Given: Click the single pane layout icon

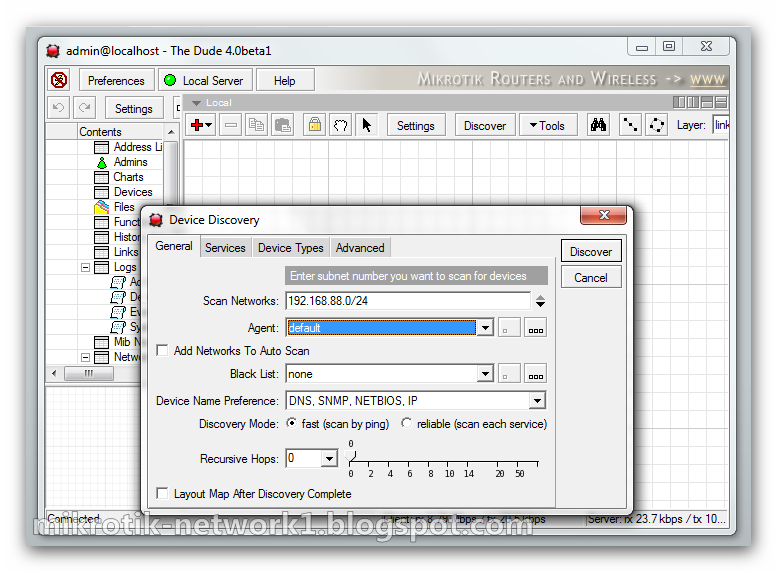Looking at the screenshot, I should pyautogui.click(x=679, y=102).
